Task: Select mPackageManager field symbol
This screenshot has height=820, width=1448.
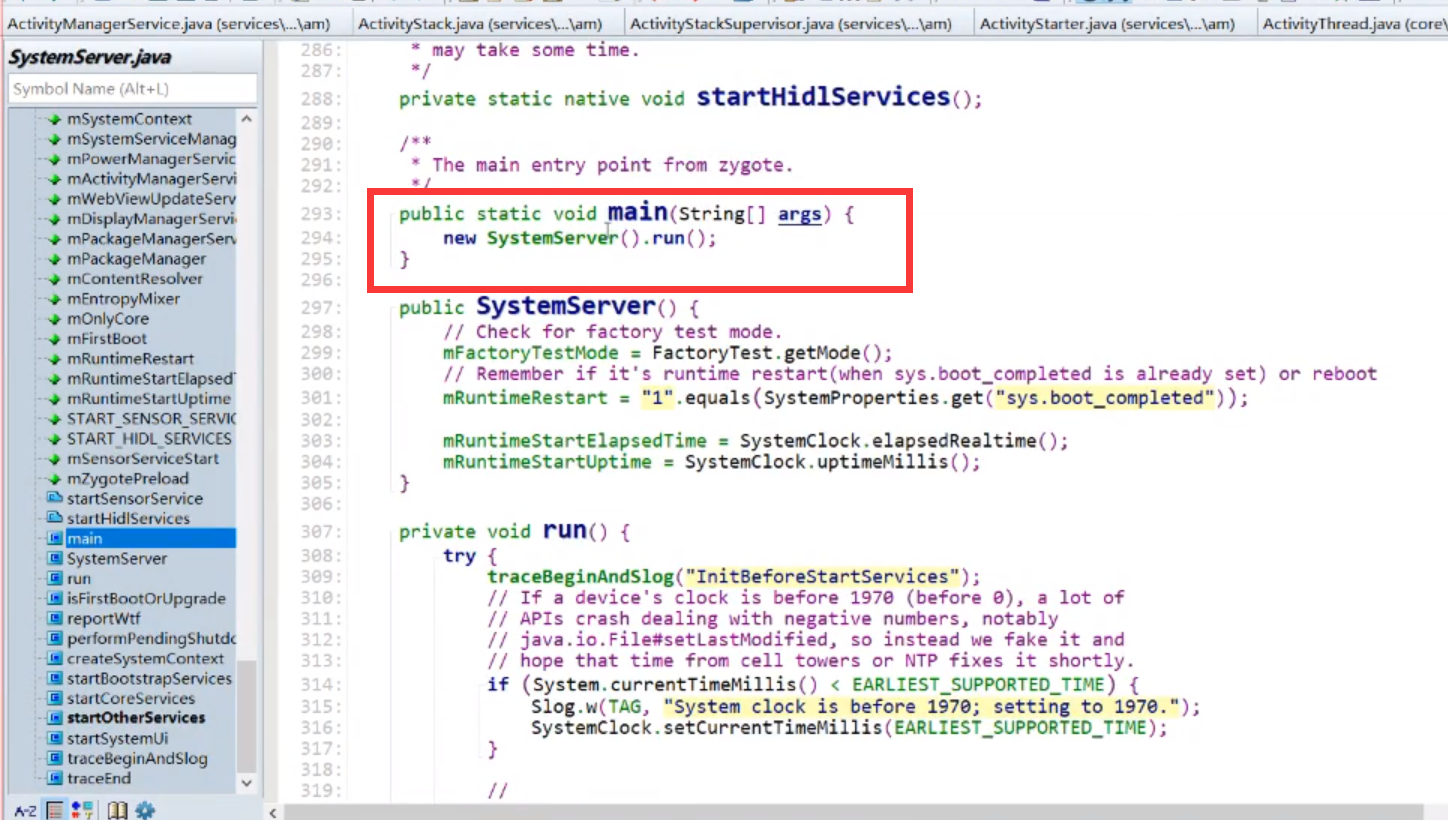Action: tap(136, 259)
